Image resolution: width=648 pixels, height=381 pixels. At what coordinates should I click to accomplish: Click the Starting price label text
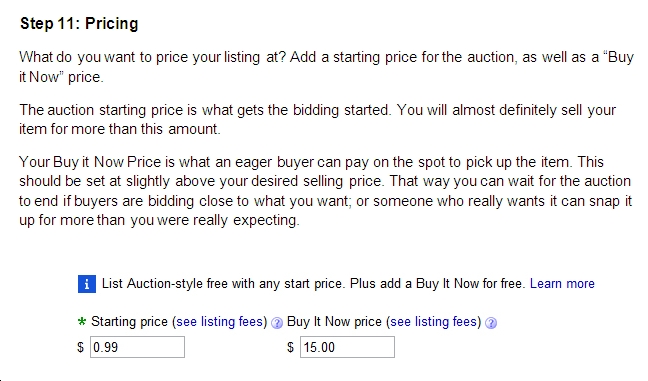pos(129,322)
